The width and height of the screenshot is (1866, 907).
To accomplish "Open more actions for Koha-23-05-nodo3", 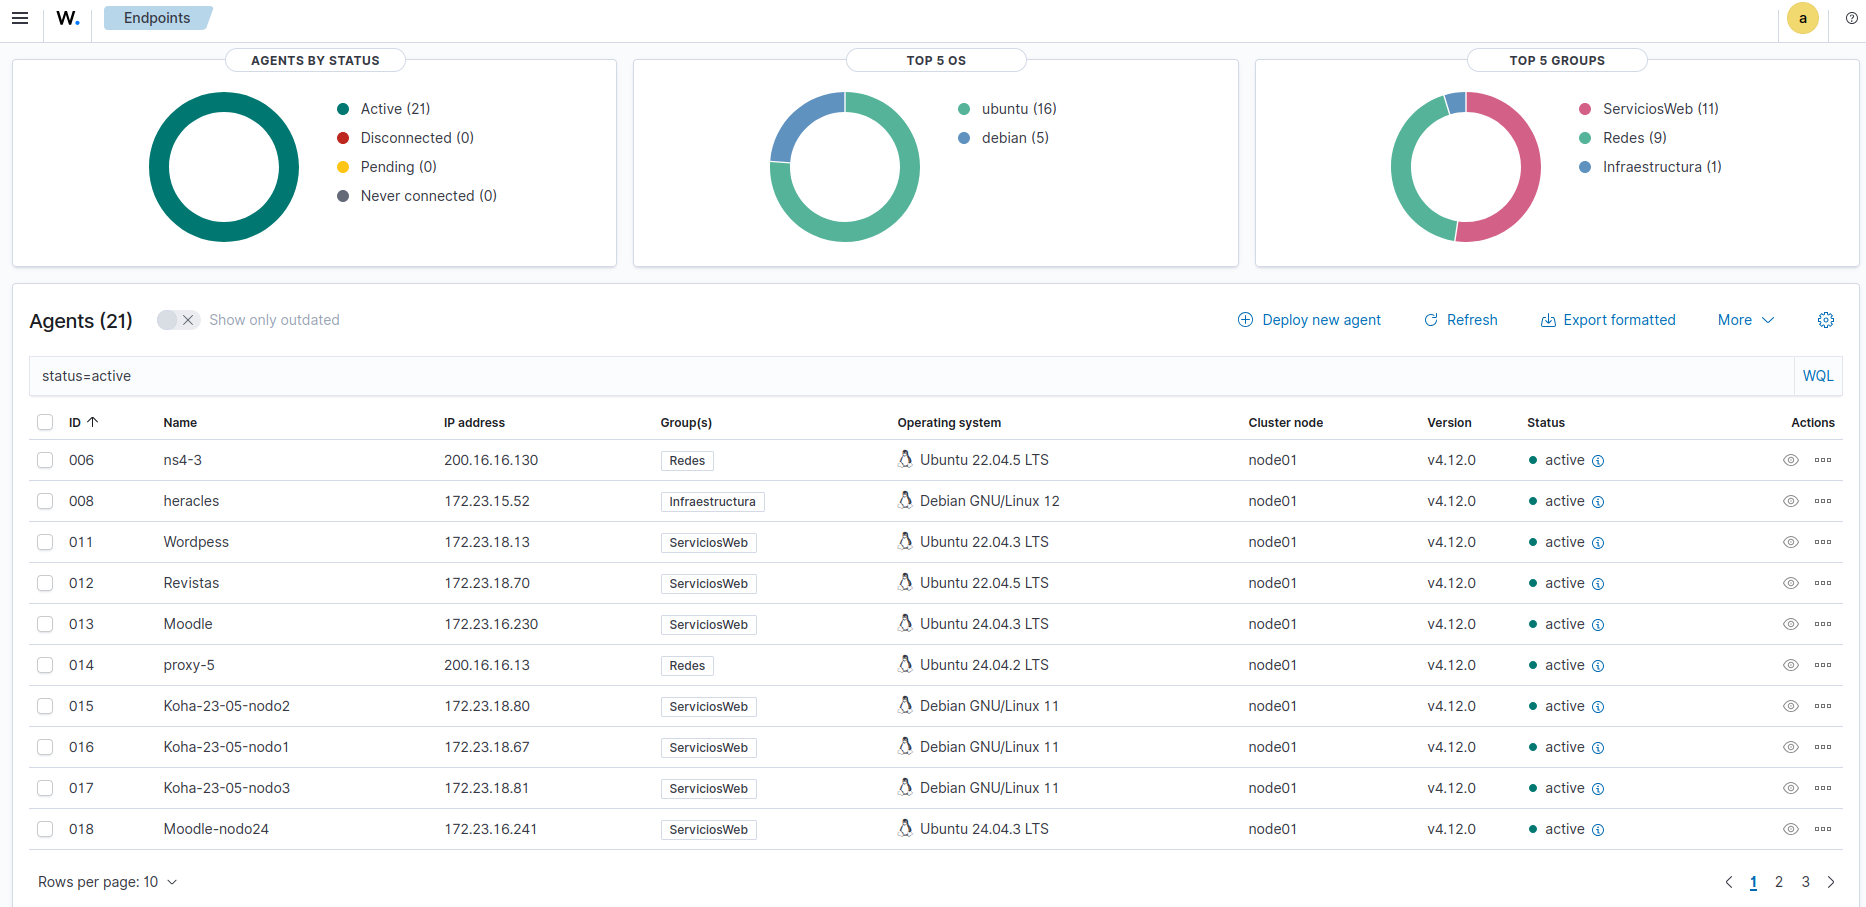I will (x=1823, y=788).
